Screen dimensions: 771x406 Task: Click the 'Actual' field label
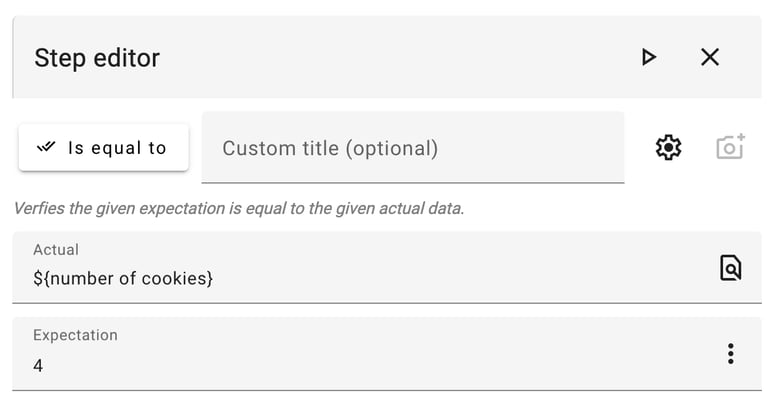tap(56, 250)
